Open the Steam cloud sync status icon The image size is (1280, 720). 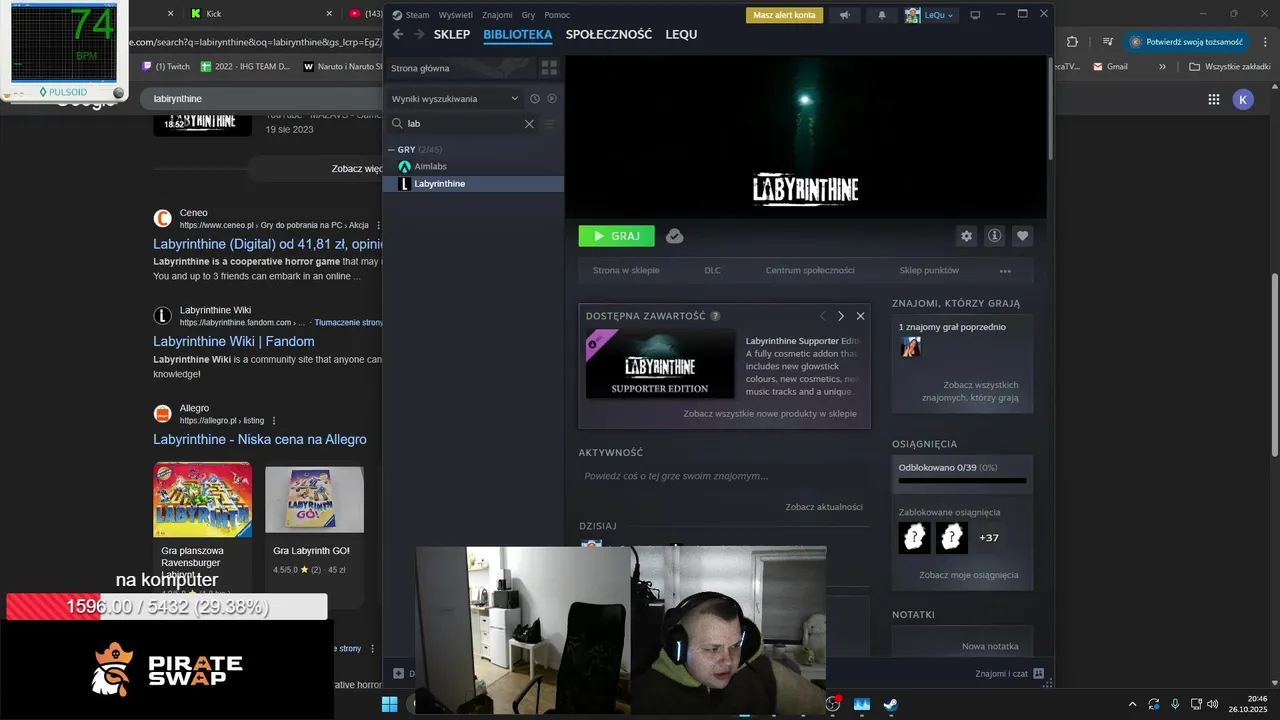(675, 236)
